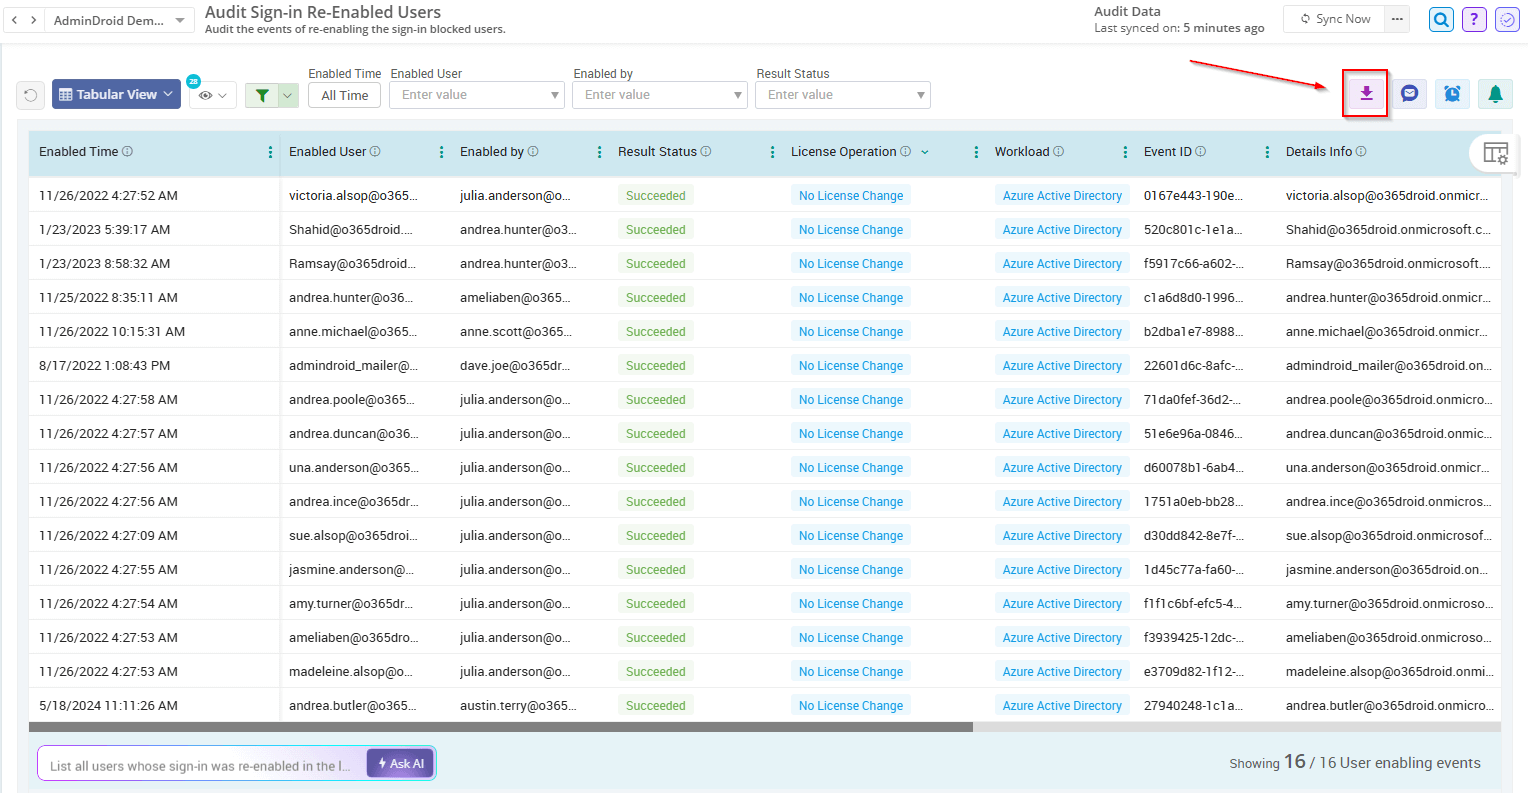1528x793 pixels.
Task: Click the Enabled Time column header
Action: 79,151
